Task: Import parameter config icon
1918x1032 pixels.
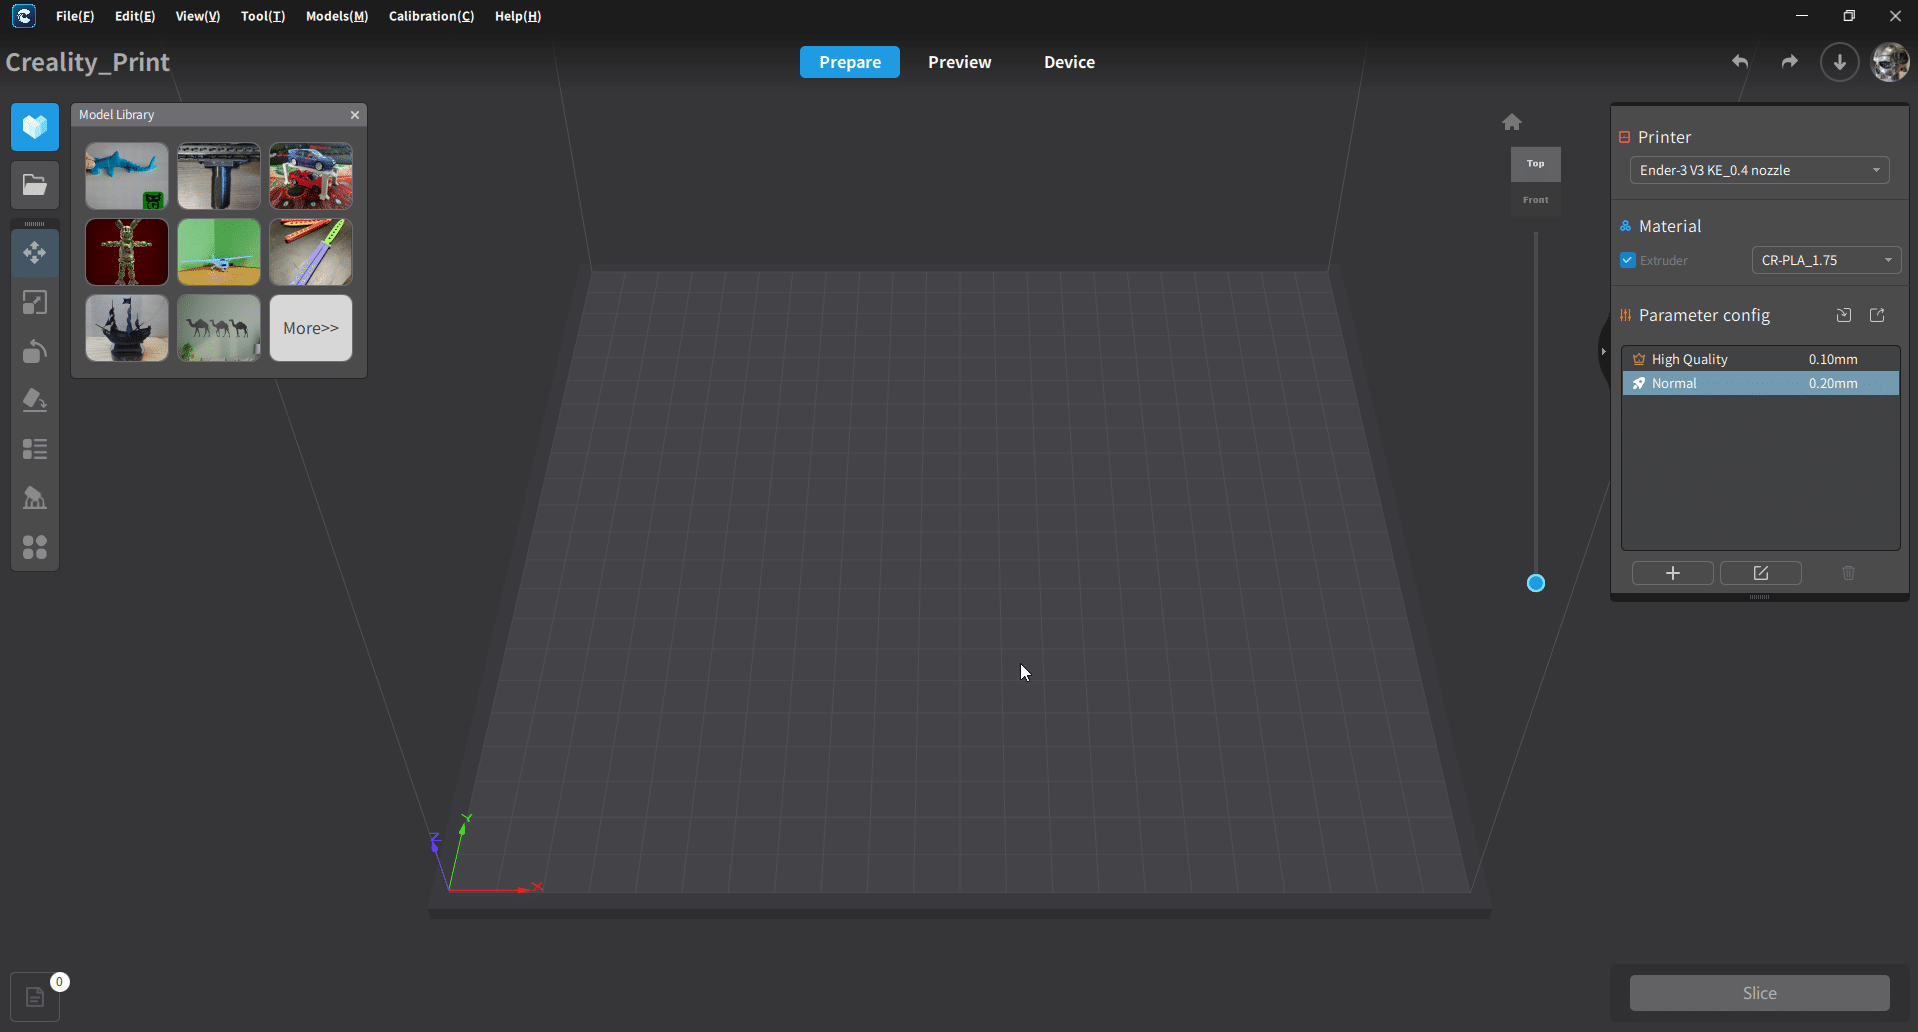Action: 1844,315
